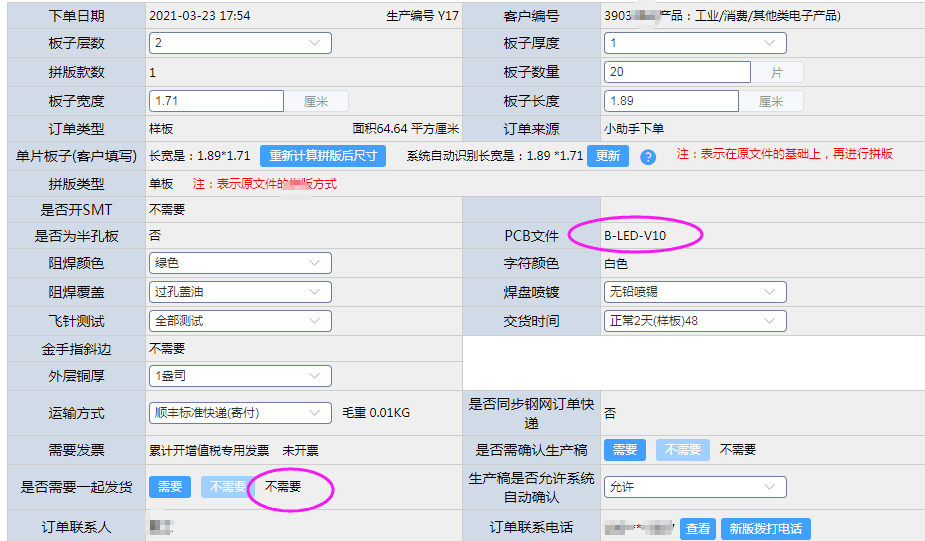Screen dimensions: 925x541
Task: Click 查看 button beside order phone number
Action: click(697, 528)
